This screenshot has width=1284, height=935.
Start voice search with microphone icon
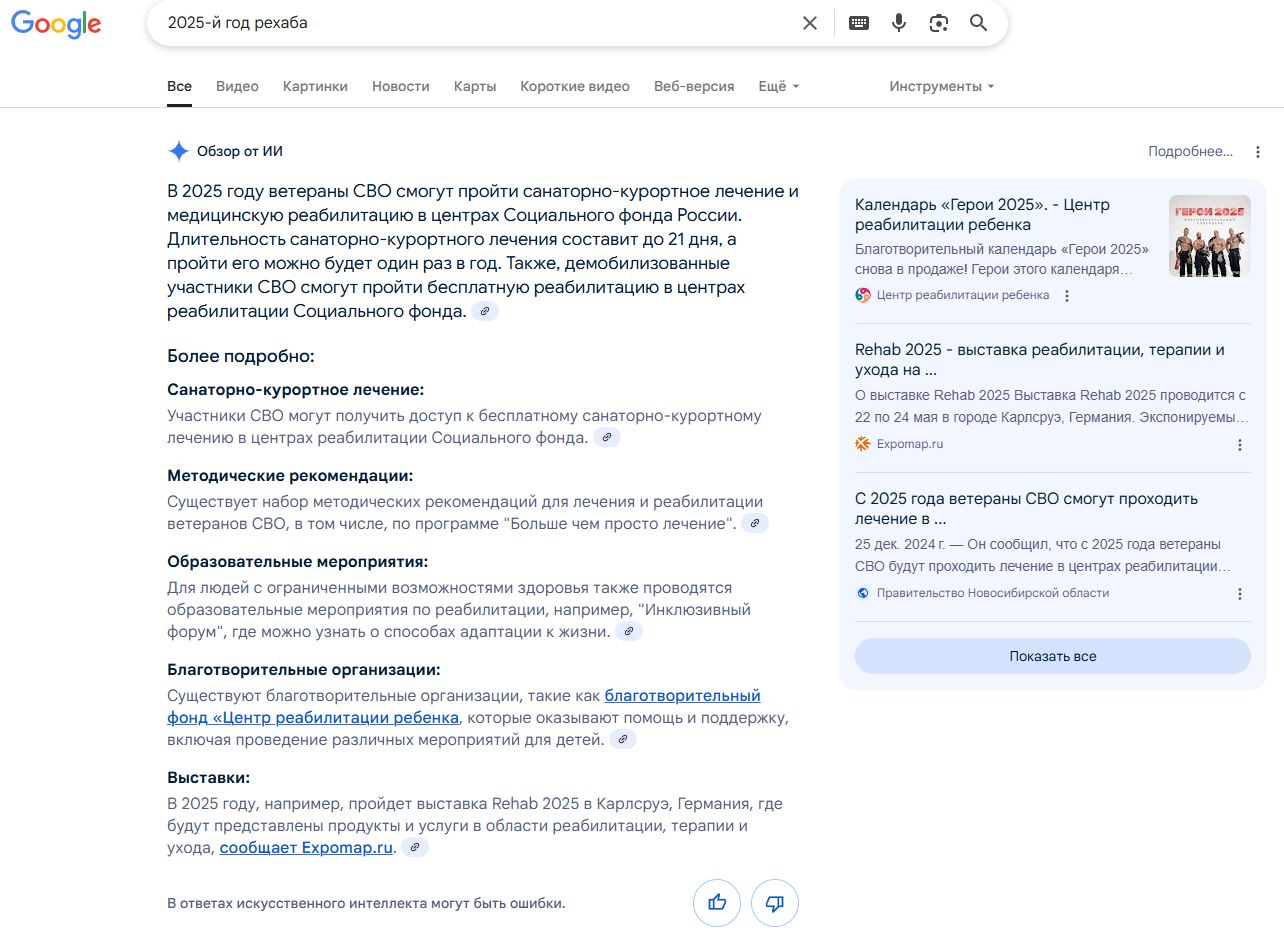click(x=899, y=23)
